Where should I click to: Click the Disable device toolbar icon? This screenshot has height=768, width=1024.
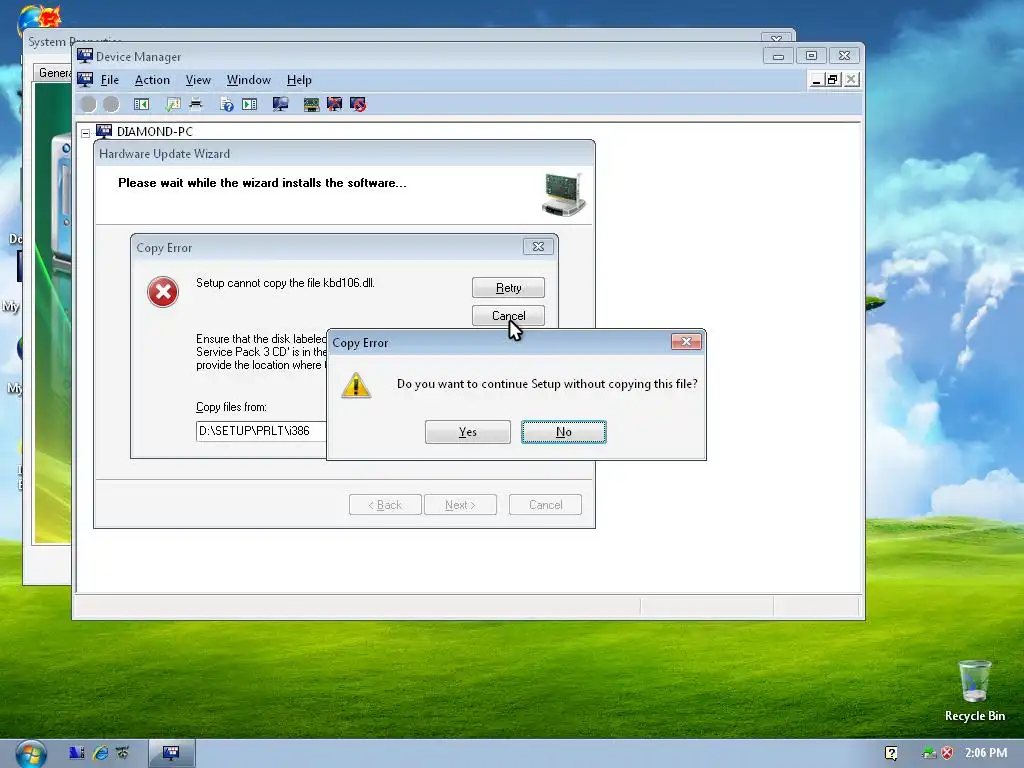tap(358, 104)
